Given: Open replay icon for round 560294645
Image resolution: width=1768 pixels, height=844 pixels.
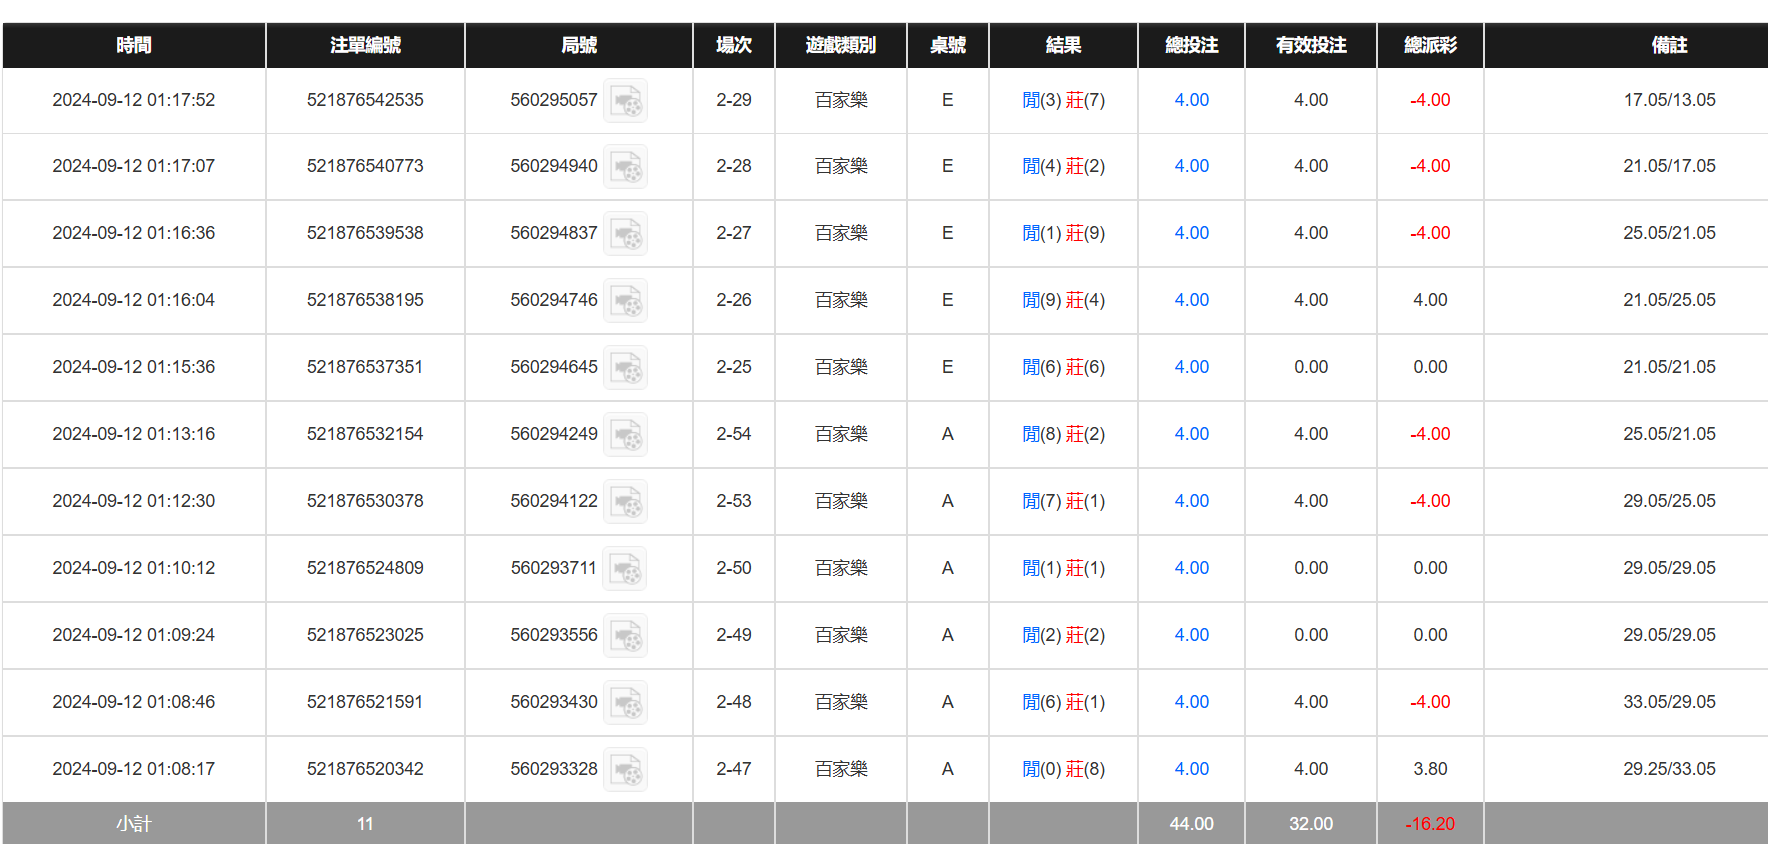Looking at the screenshot, I should pyautogui.click(x=626, y=368).
